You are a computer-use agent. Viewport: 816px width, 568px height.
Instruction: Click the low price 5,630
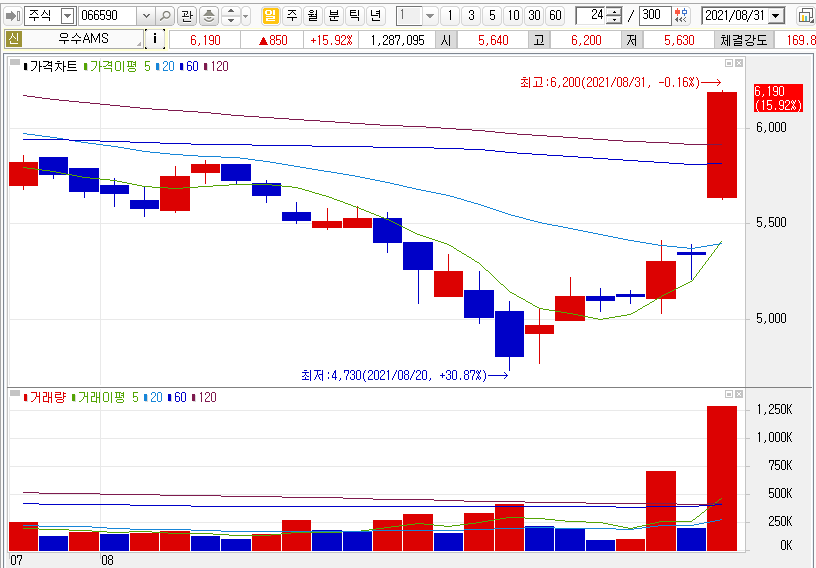pyautogui.click(x=679, y=40)
